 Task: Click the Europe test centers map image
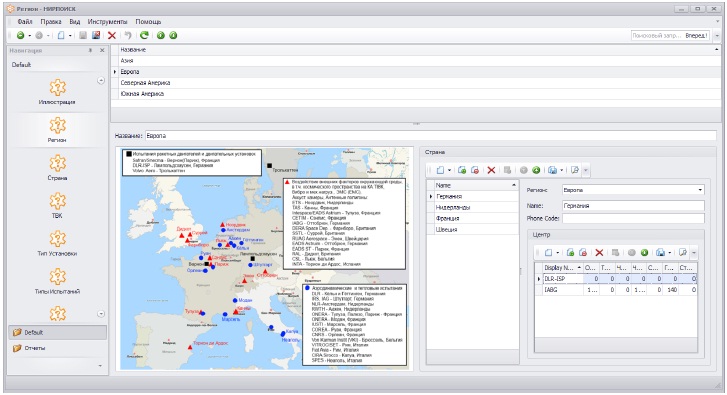(264, 259)
